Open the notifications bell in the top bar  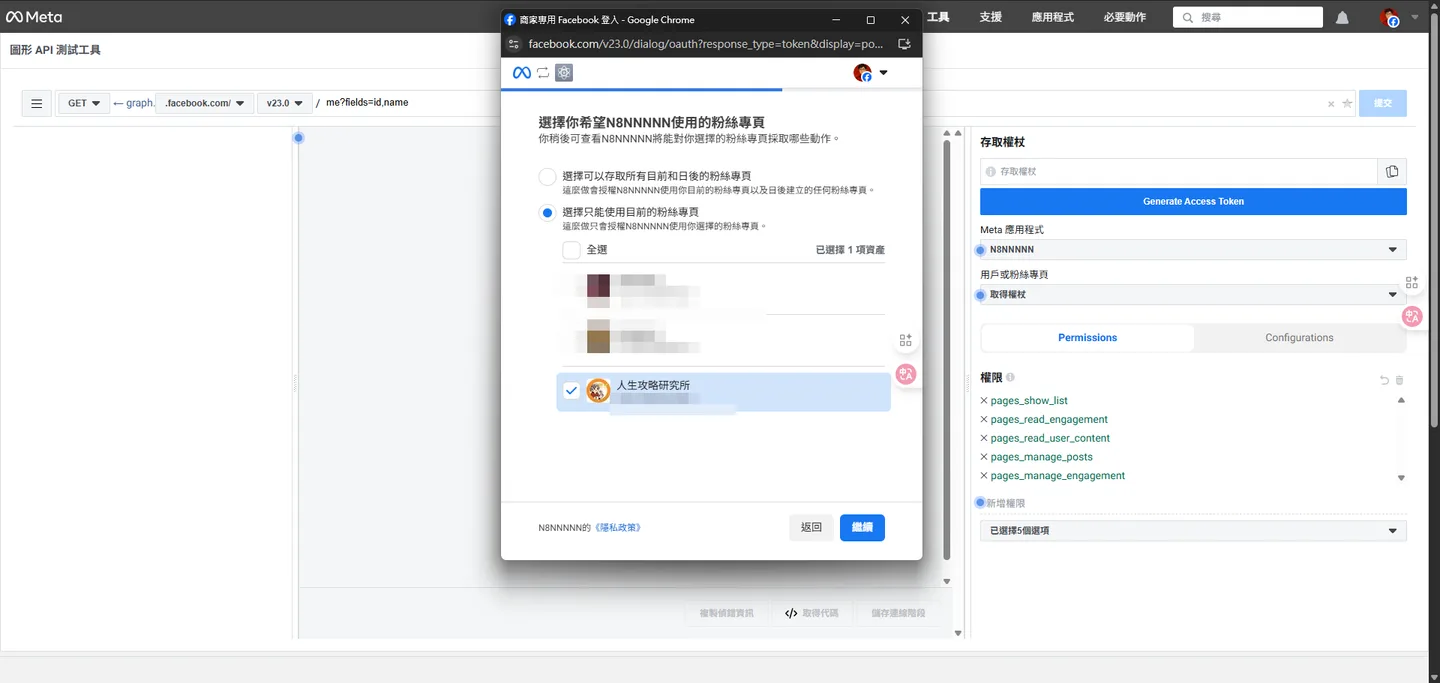1342,17
